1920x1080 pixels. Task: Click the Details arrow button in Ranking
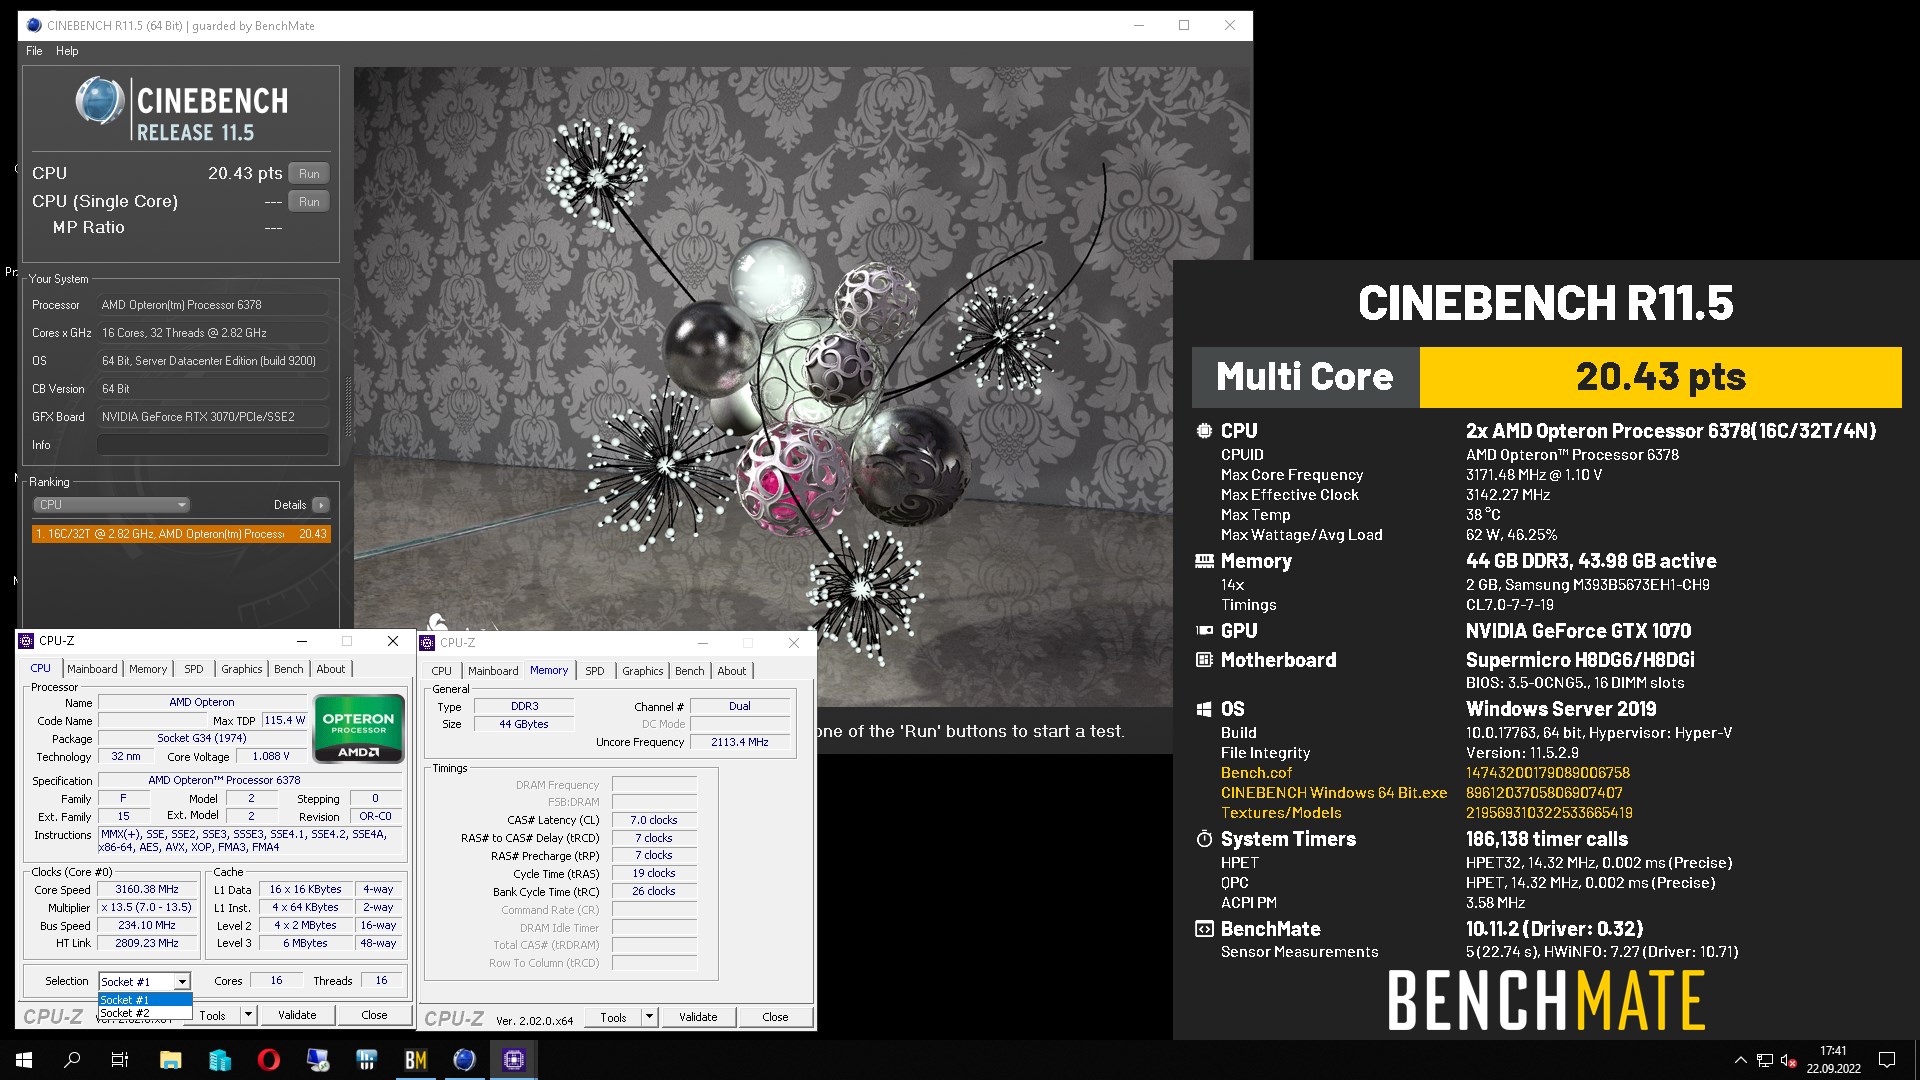(x=321, y=505)
